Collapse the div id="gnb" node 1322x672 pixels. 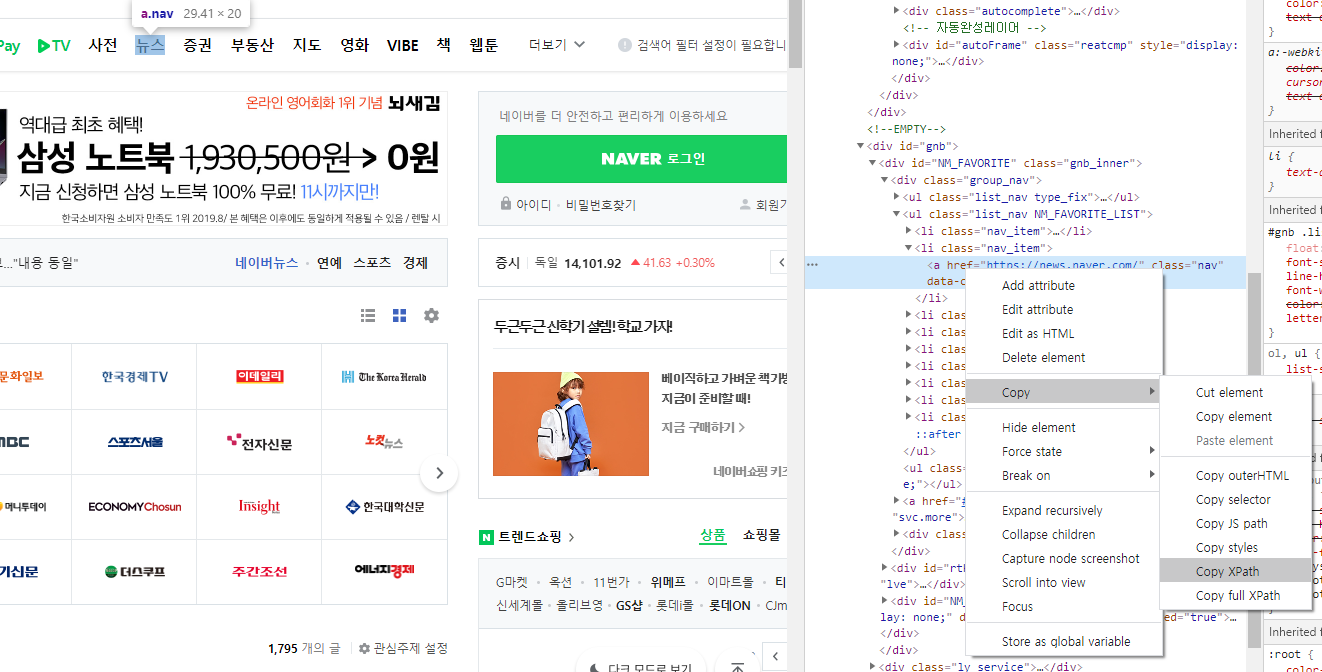[x=861, y=146]
